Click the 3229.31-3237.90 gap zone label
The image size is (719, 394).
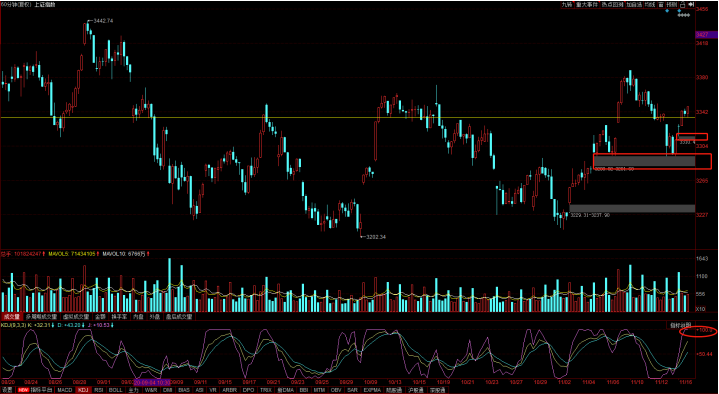[590, 215]
